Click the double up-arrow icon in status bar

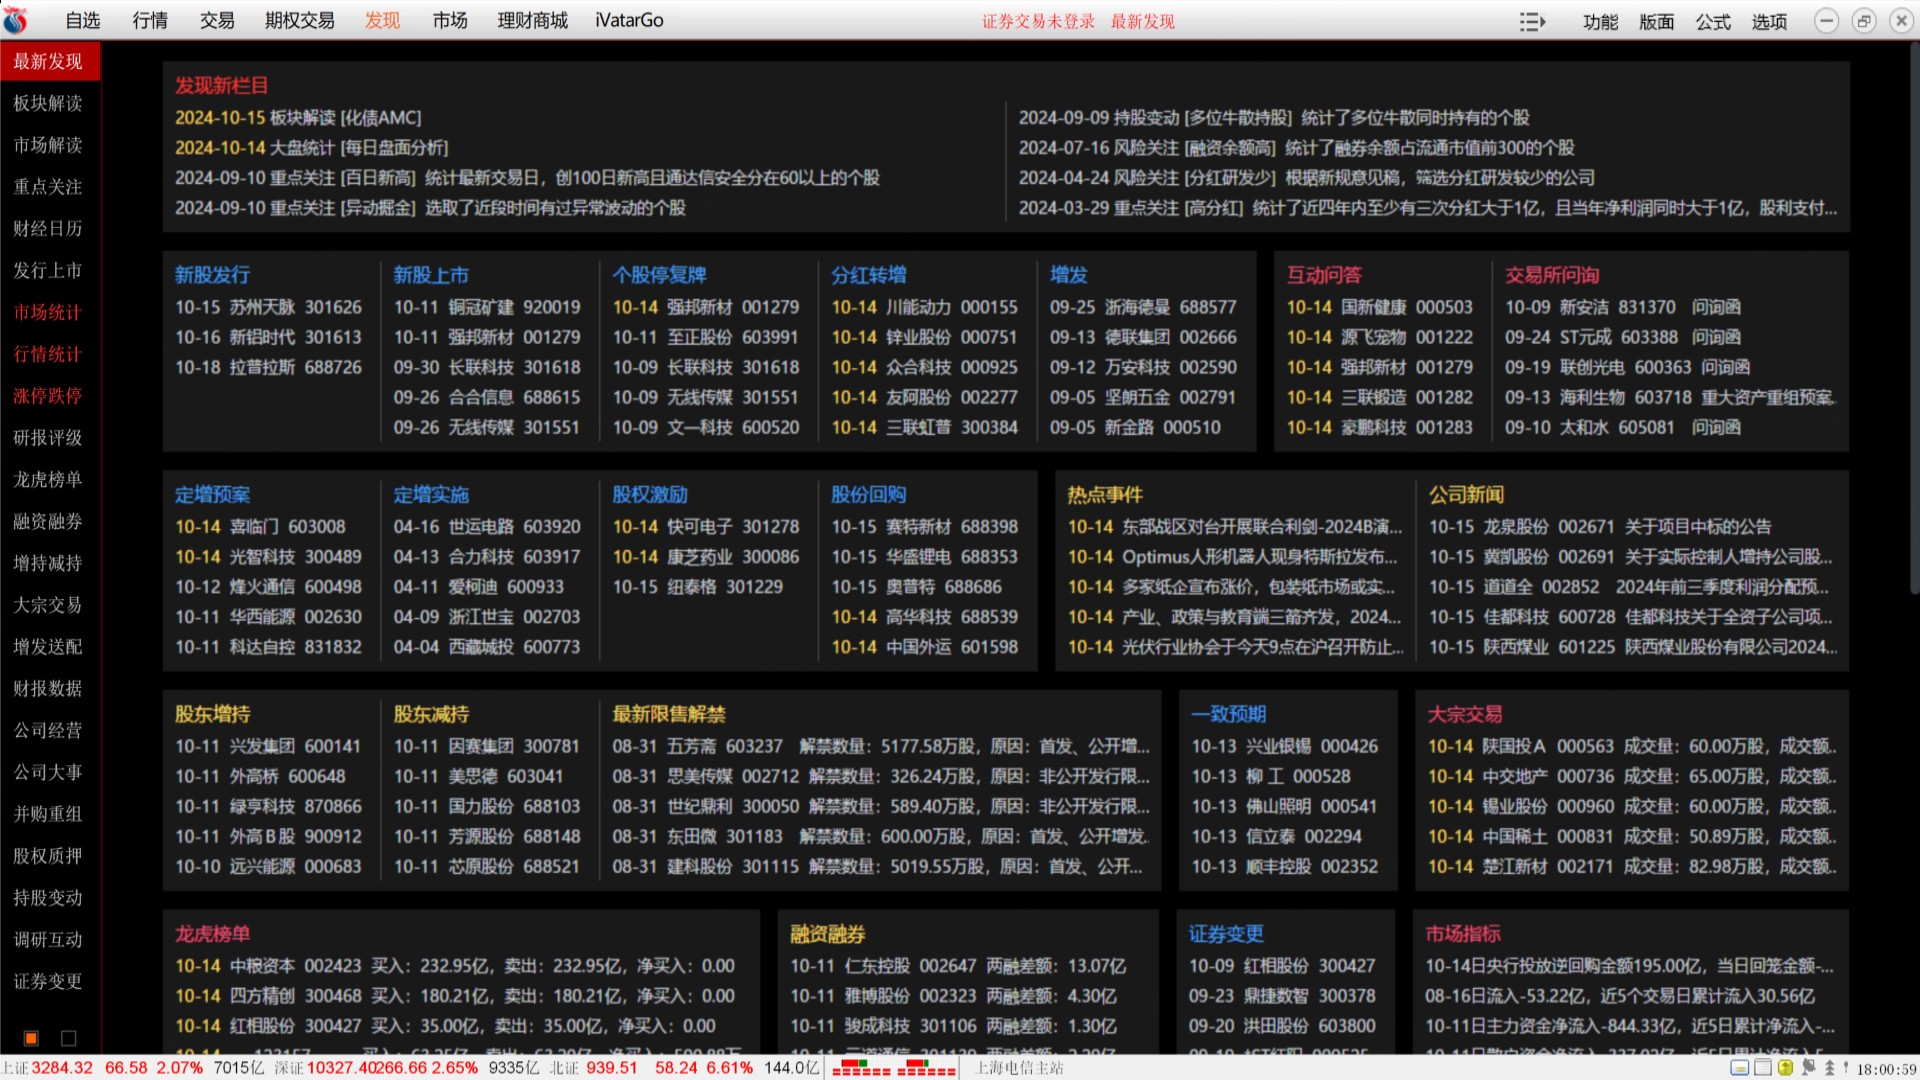tap(1830, 1068)
